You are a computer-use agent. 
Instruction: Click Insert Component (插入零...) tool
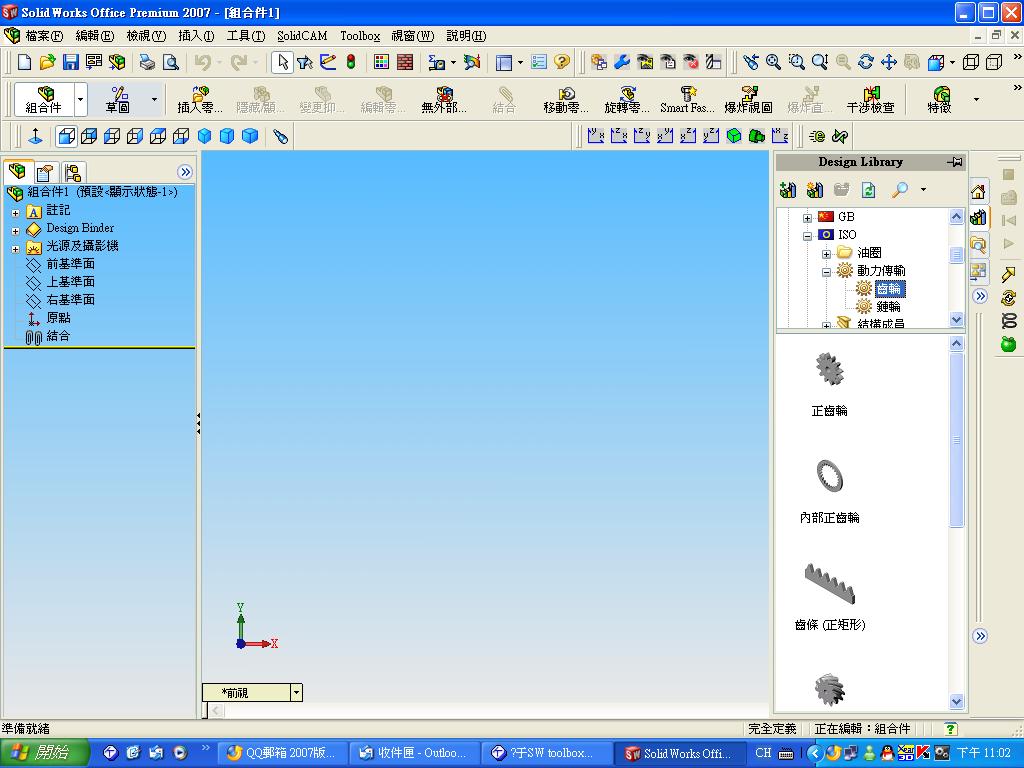[200, 99]
